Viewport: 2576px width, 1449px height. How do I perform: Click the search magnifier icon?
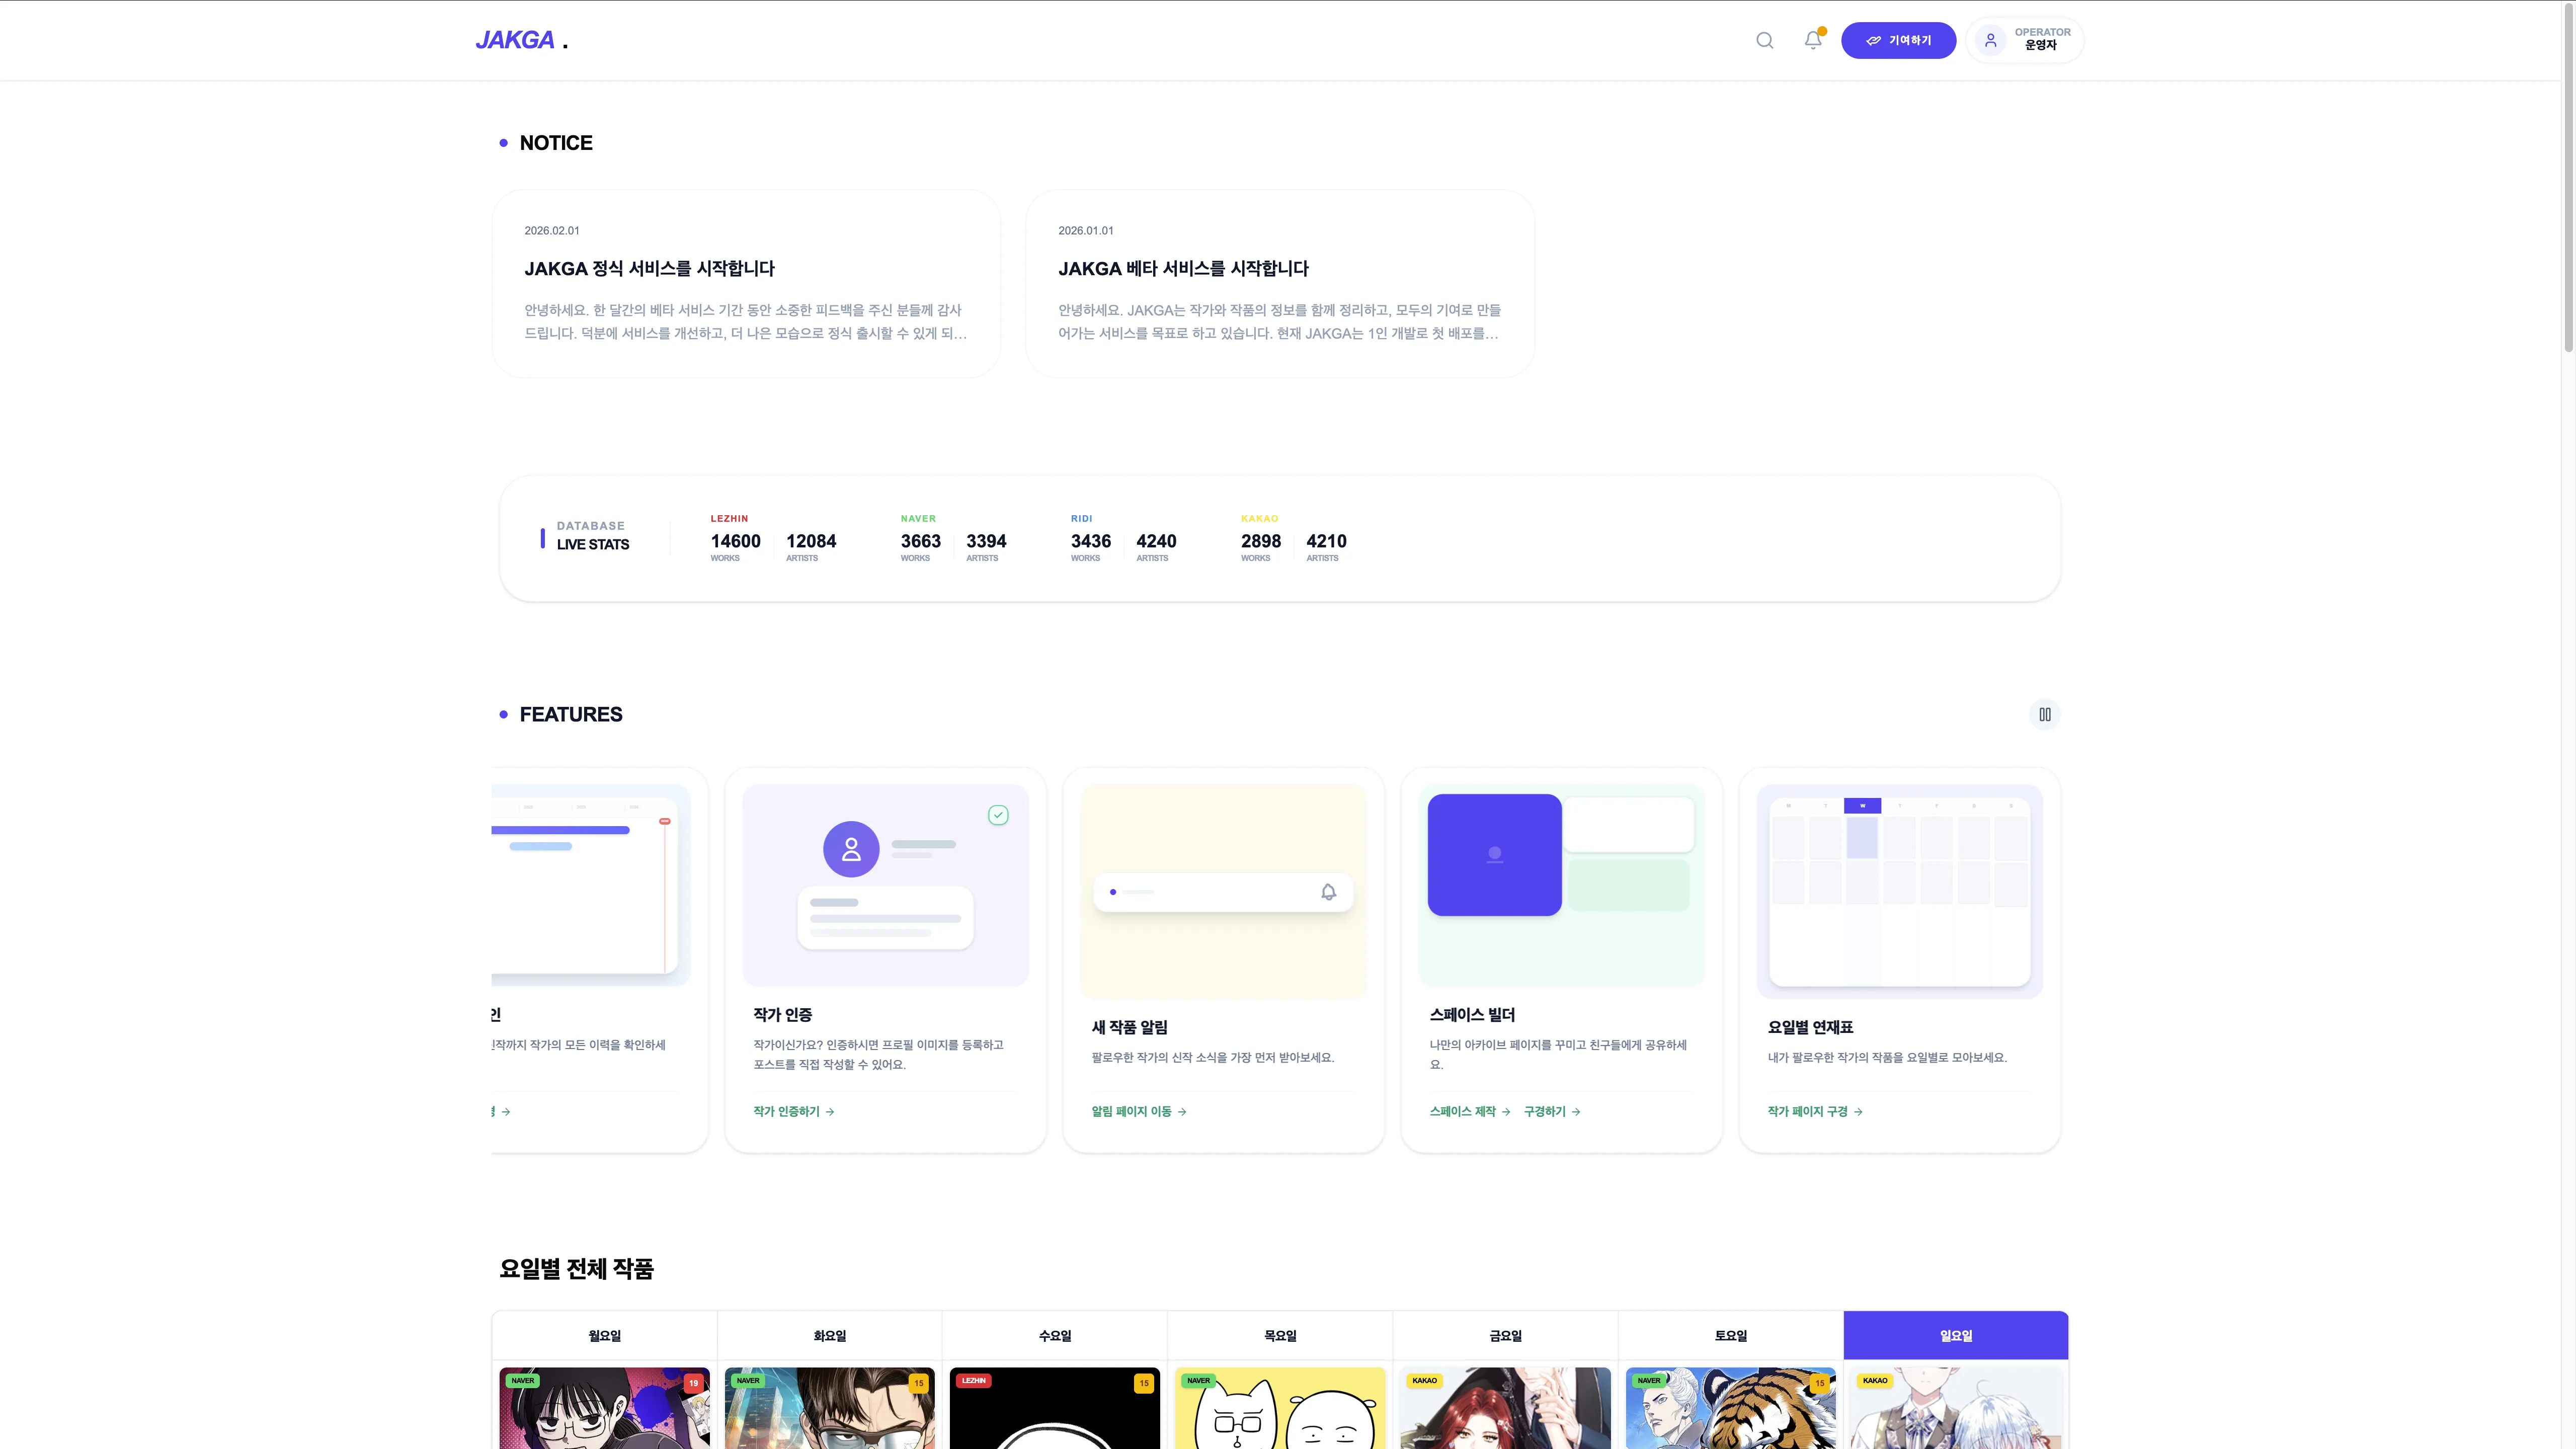(1765, 40)
